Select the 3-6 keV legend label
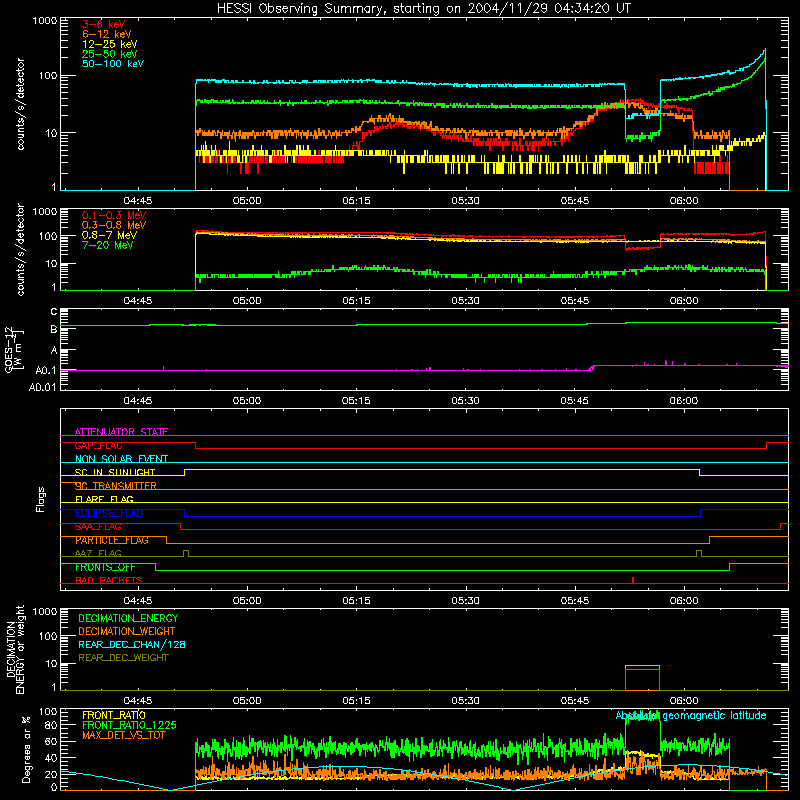This screenshot has height=800, width=800. tap(103, 24)
